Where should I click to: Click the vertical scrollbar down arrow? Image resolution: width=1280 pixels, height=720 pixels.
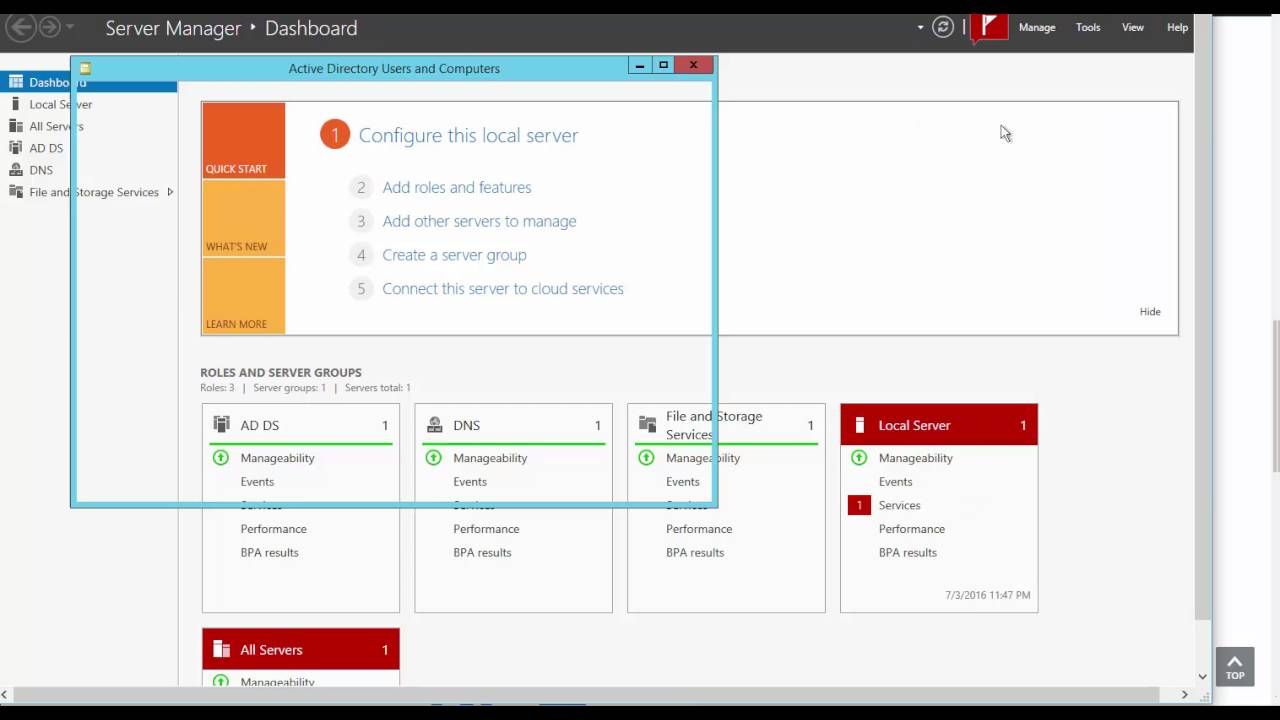click(x=1203, y=677)
